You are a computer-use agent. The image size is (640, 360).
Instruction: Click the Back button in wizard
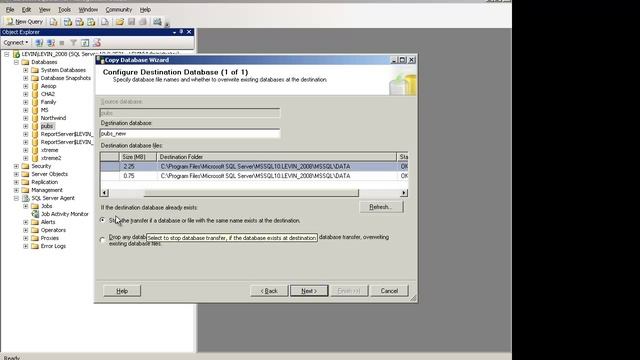[x=269, y=291]
